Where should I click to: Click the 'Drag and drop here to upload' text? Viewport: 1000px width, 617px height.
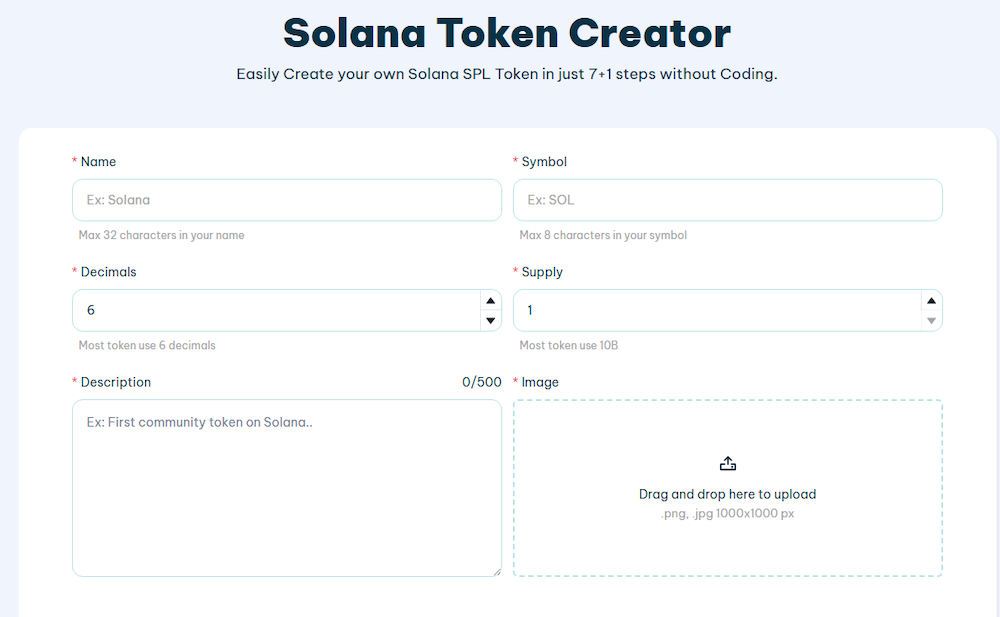point(727,493)
